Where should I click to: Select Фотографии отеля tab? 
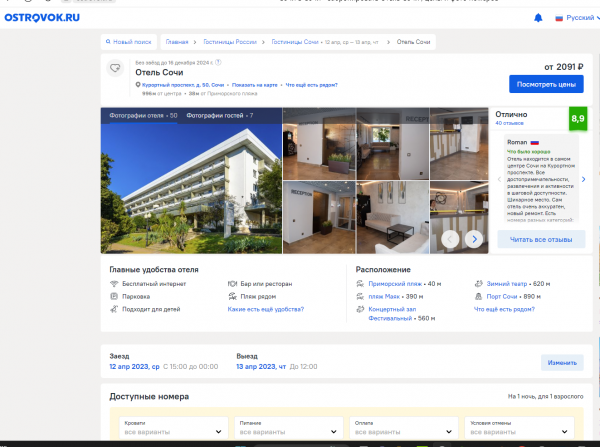142,115
